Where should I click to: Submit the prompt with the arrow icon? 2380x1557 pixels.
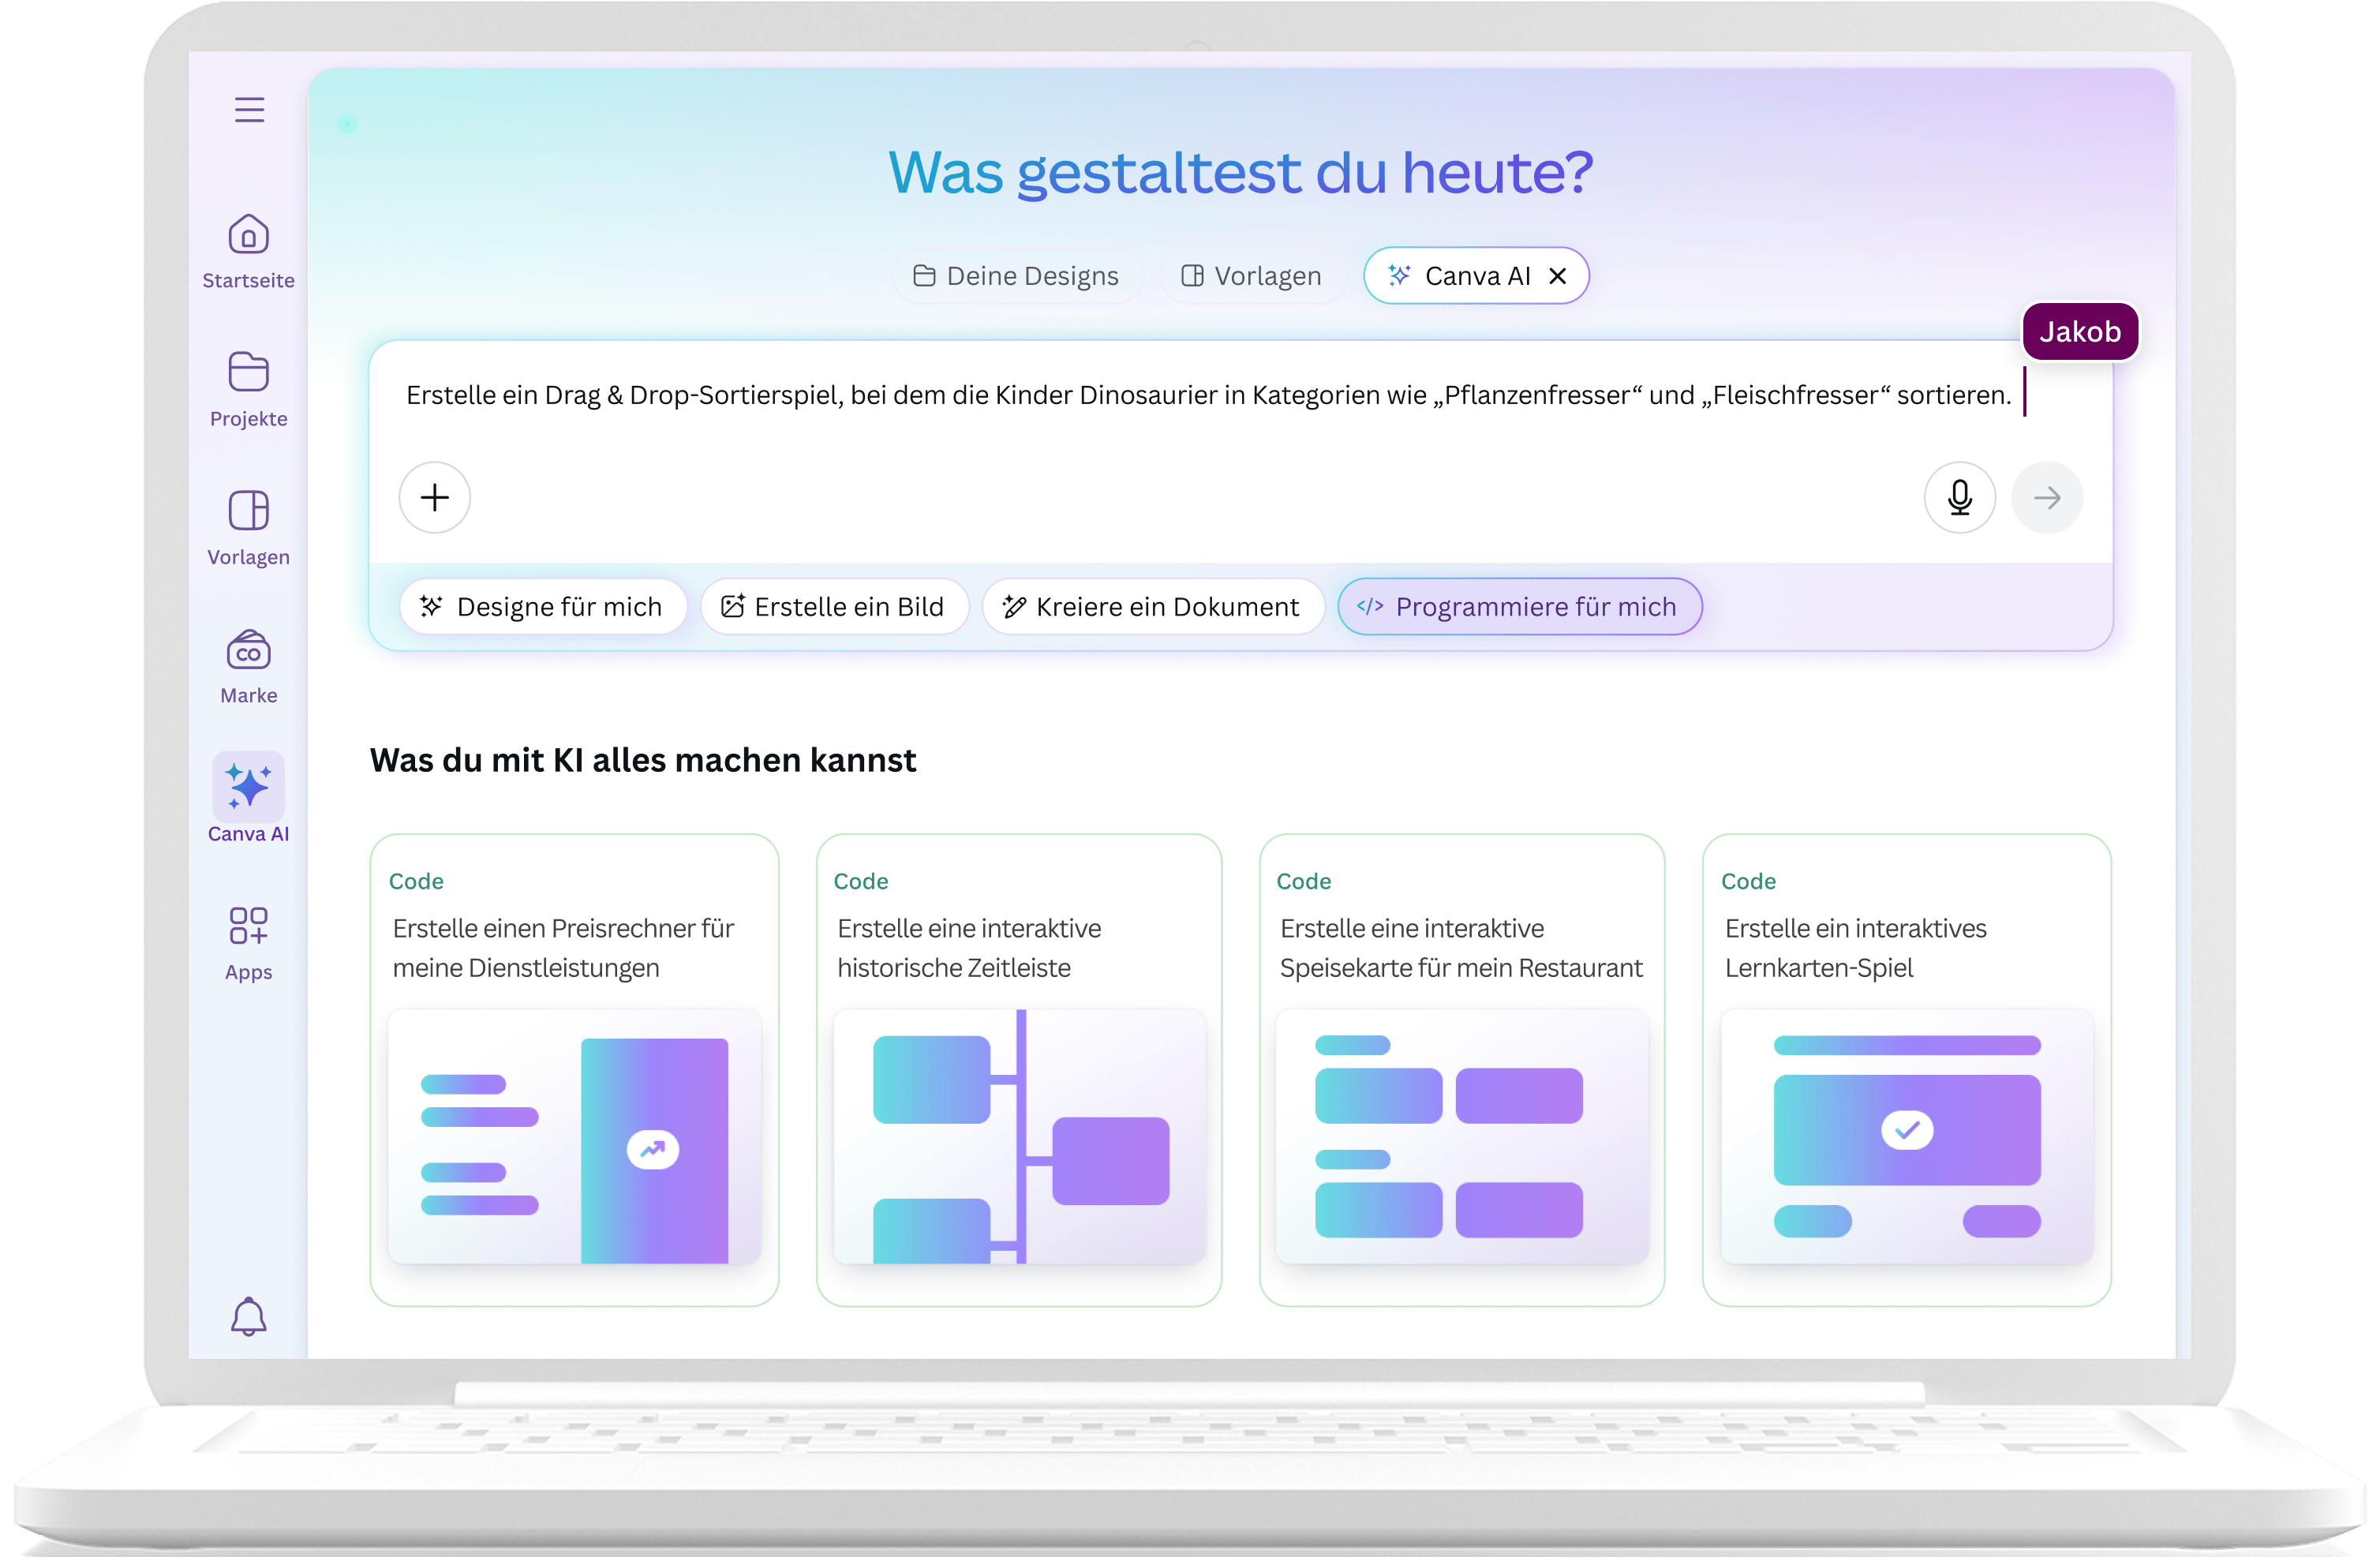click(x=2048, y=497)
